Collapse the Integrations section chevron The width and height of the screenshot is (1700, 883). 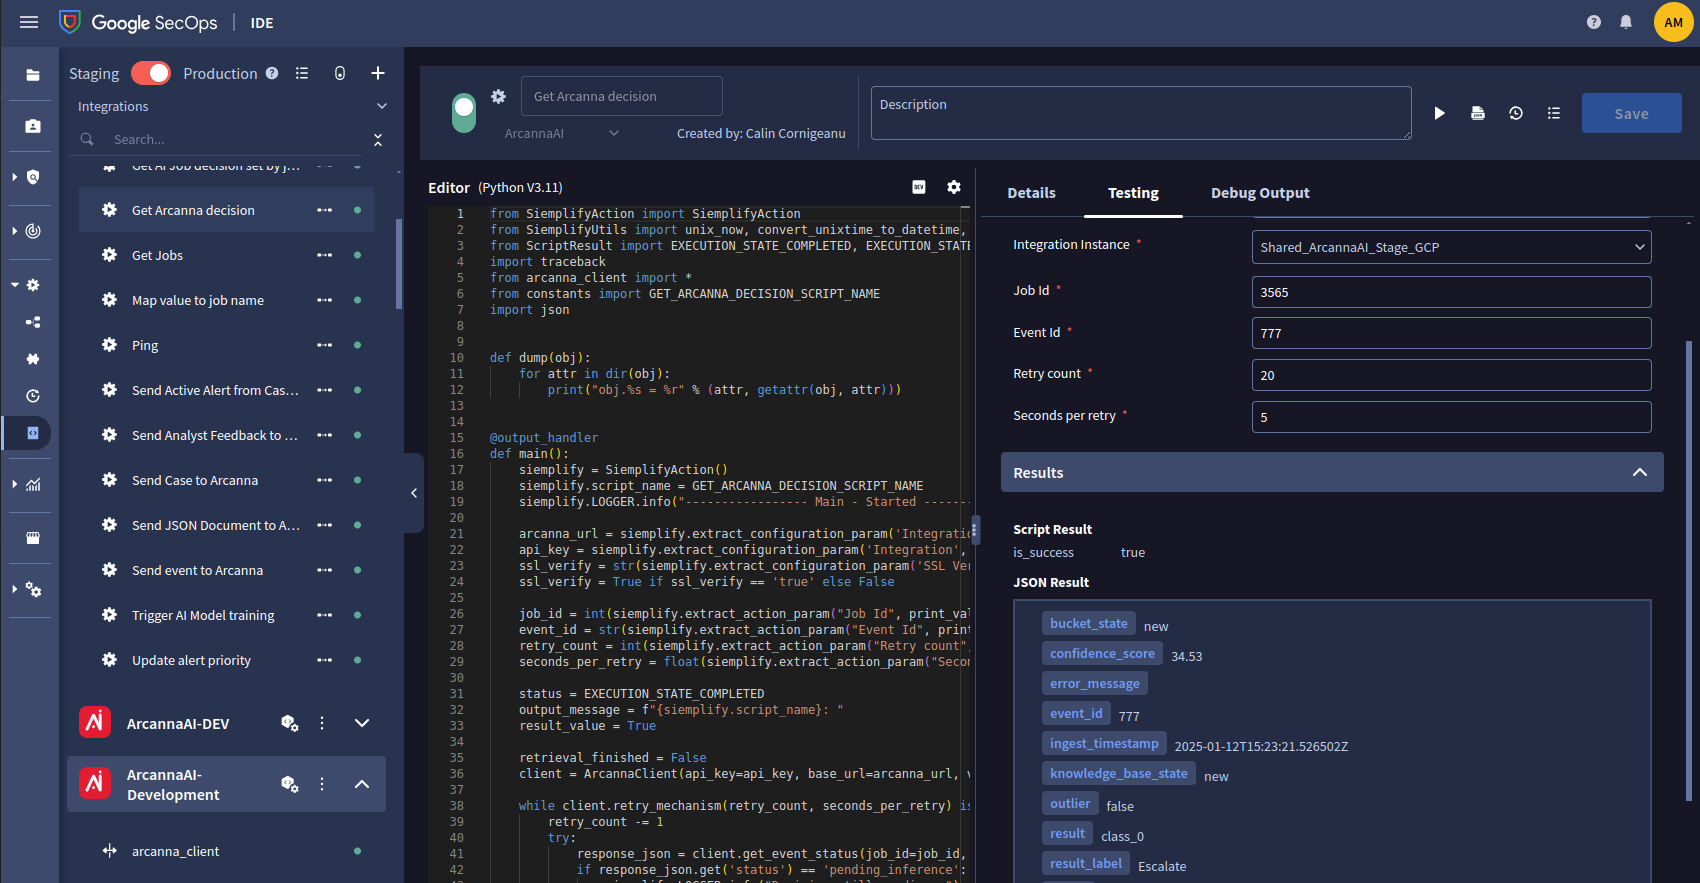[x=381, y=106]
